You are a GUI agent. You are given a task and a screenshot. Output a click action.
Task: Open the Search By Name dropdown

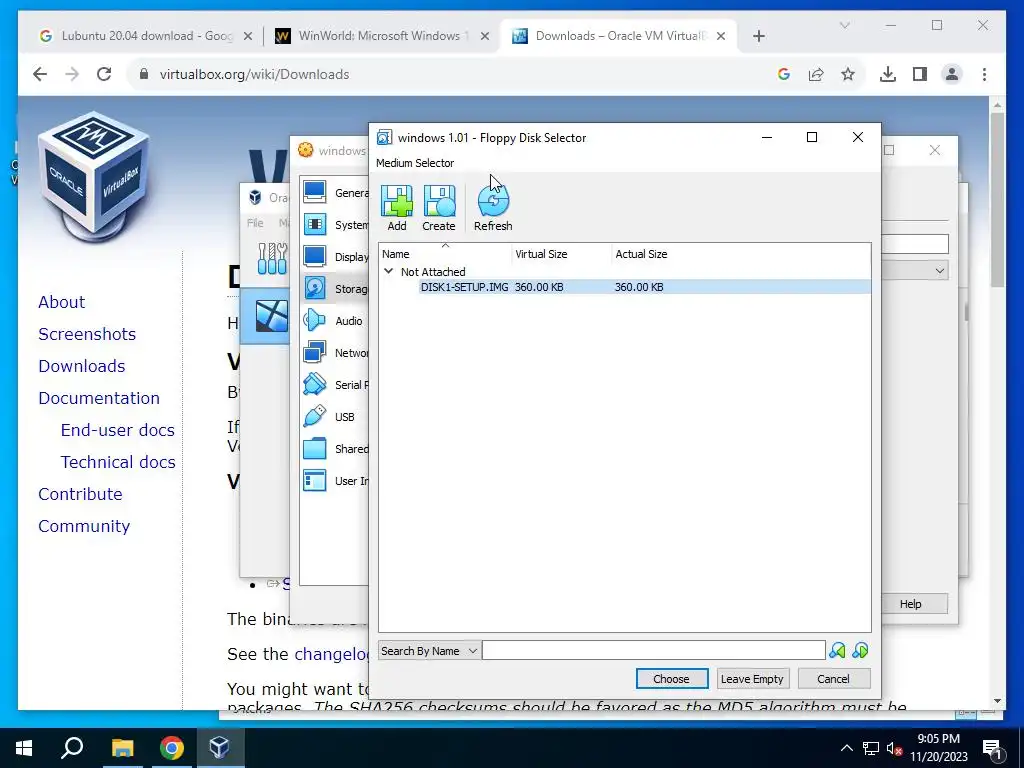click(429, 650)
